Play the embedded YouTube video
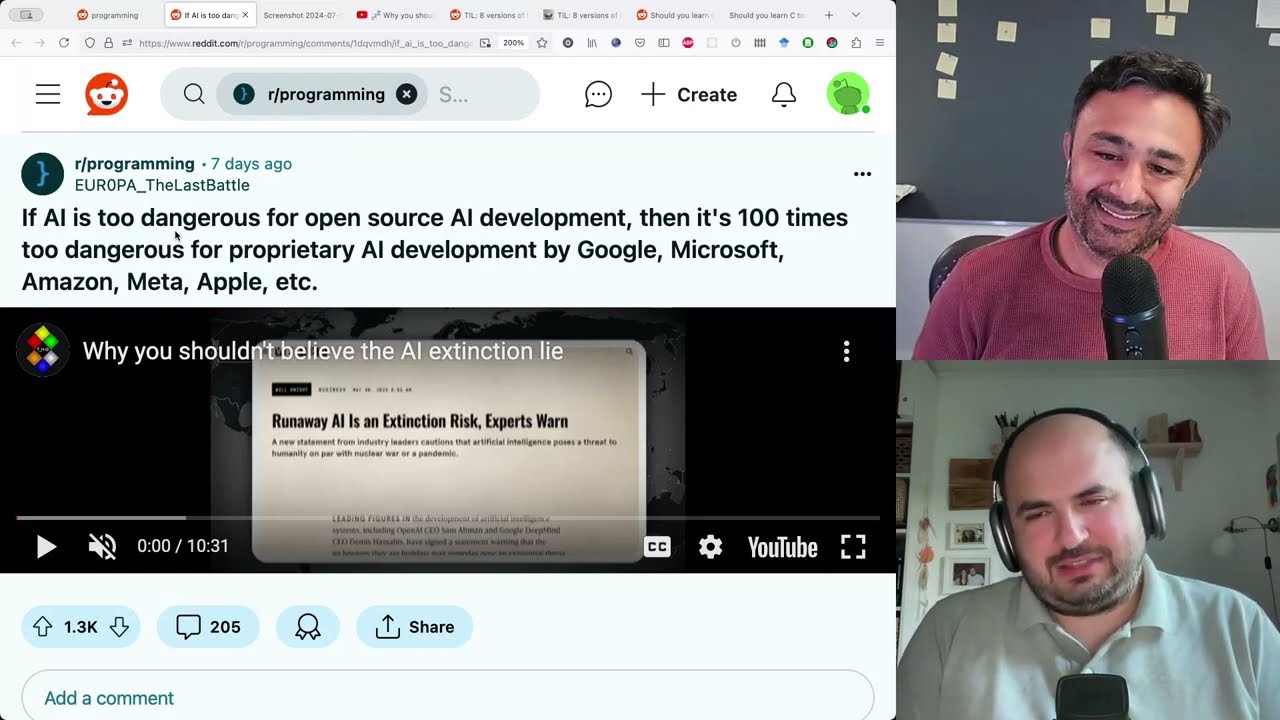 click(46, 546)
